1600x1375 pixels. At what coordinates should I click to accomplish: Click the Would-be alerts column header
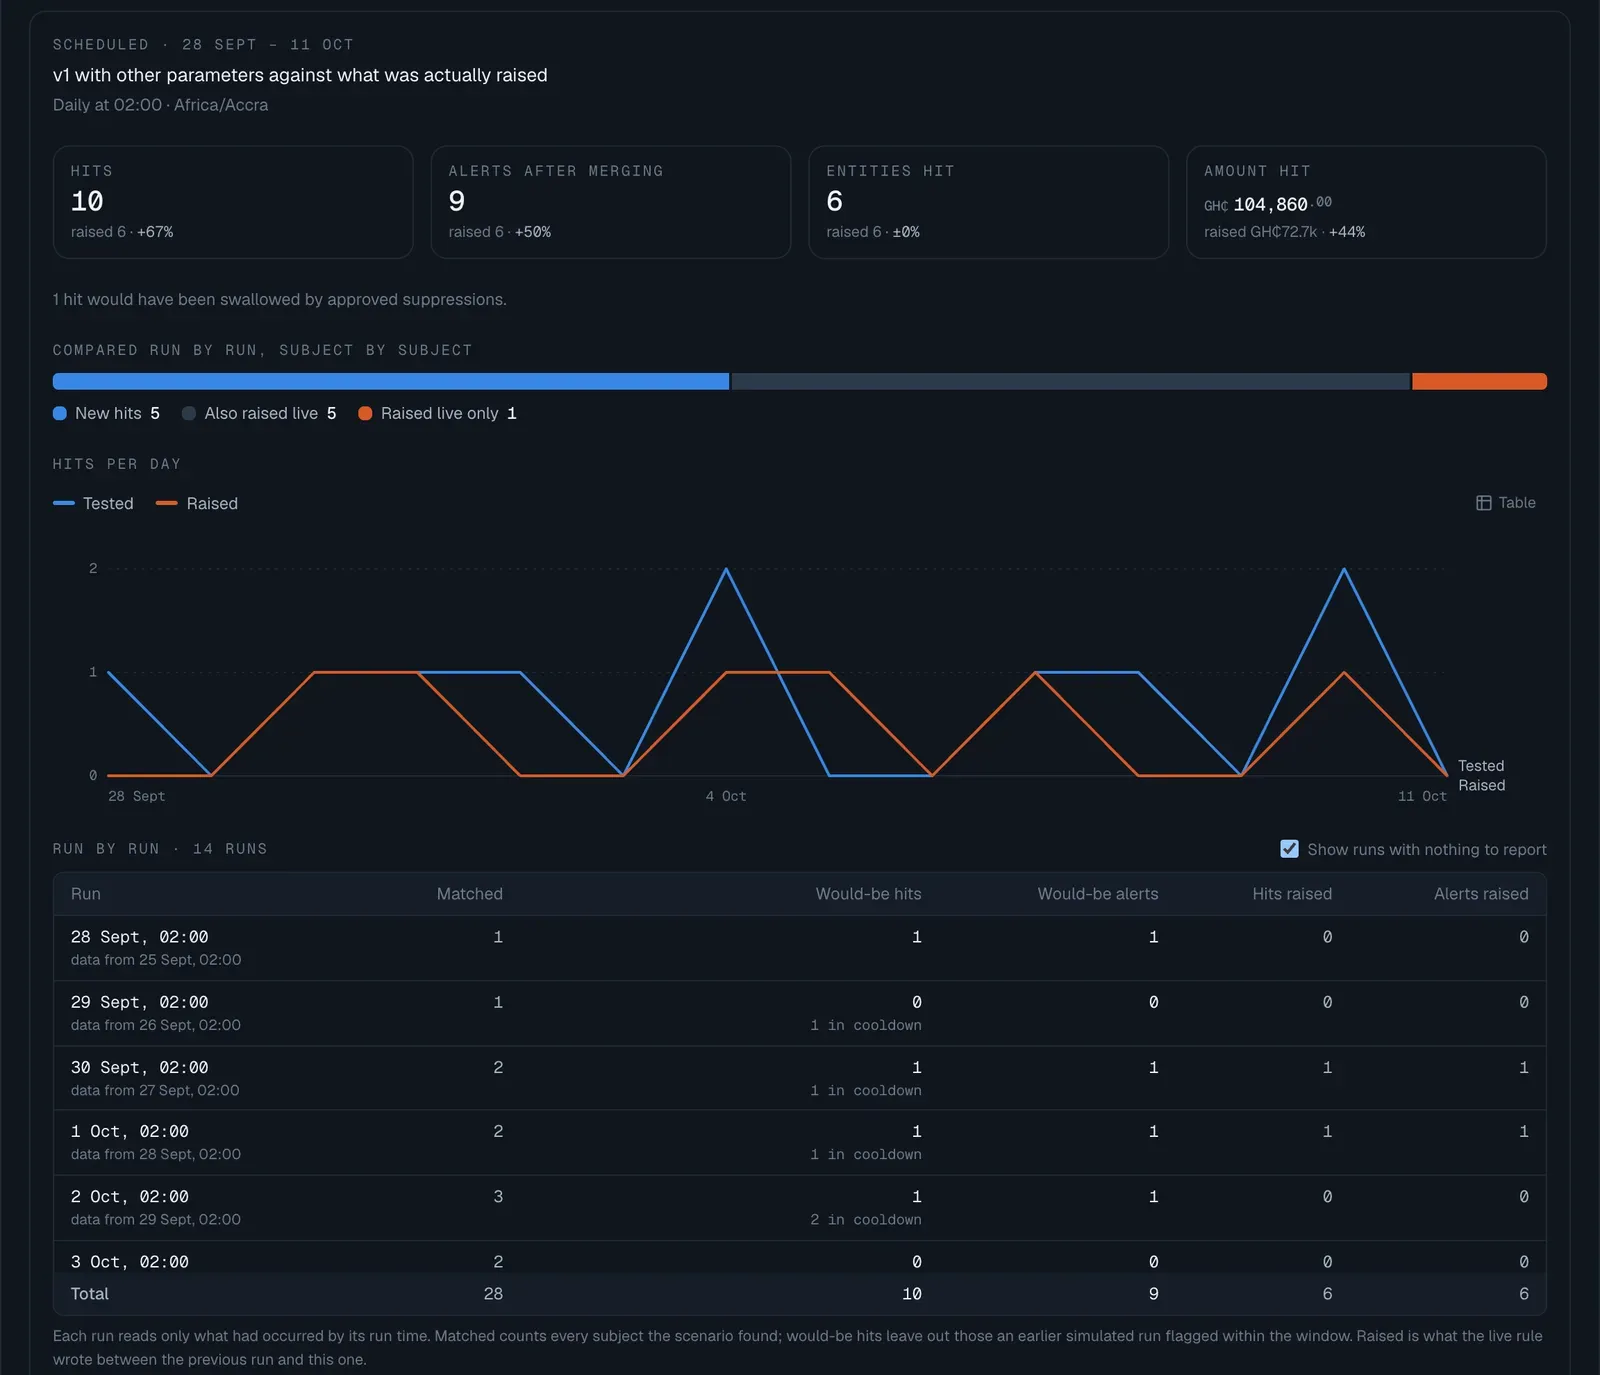tap(1098, 894)
